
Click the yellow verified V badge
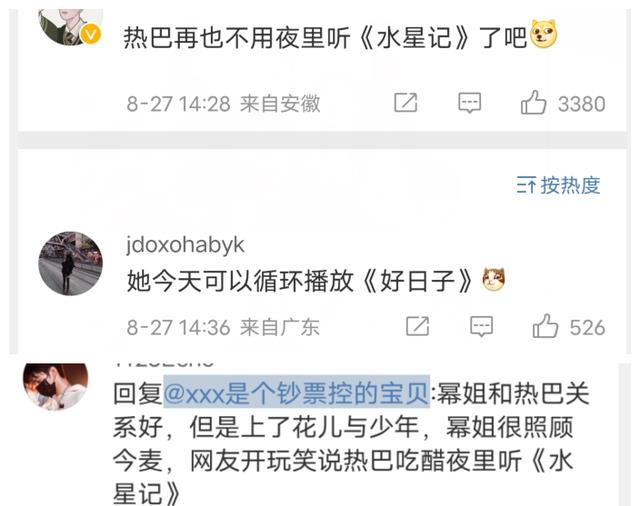(91, 34)
